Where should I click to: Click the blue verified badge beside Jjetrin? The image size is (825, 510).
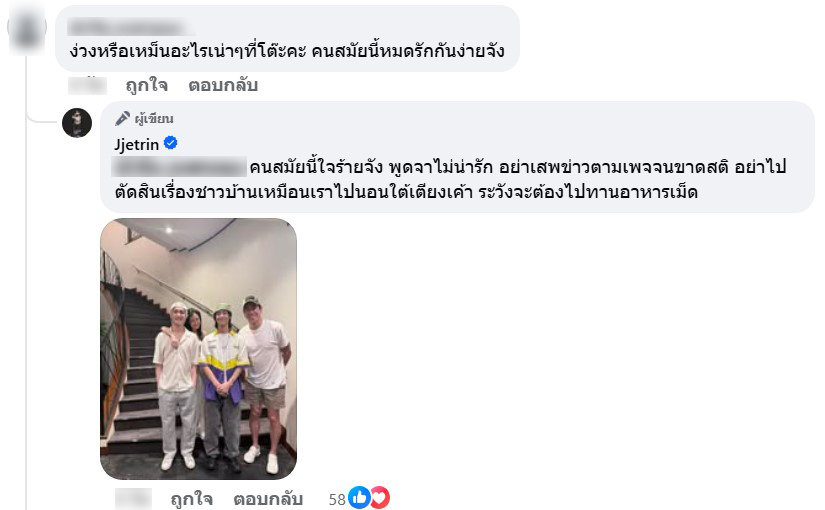[x=170, y=143]
